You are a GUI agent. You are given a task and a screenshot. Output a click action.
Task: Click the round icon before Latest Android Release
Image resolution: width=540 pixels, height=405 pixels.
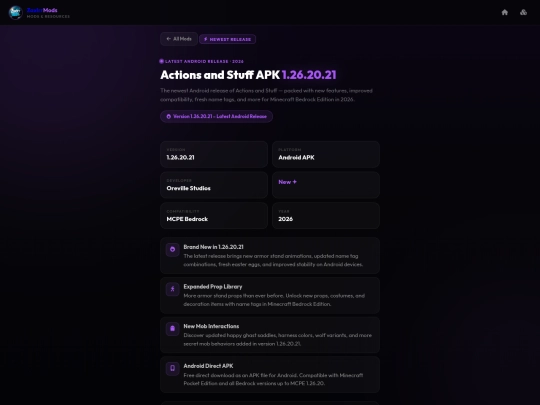tap(162, 61)
